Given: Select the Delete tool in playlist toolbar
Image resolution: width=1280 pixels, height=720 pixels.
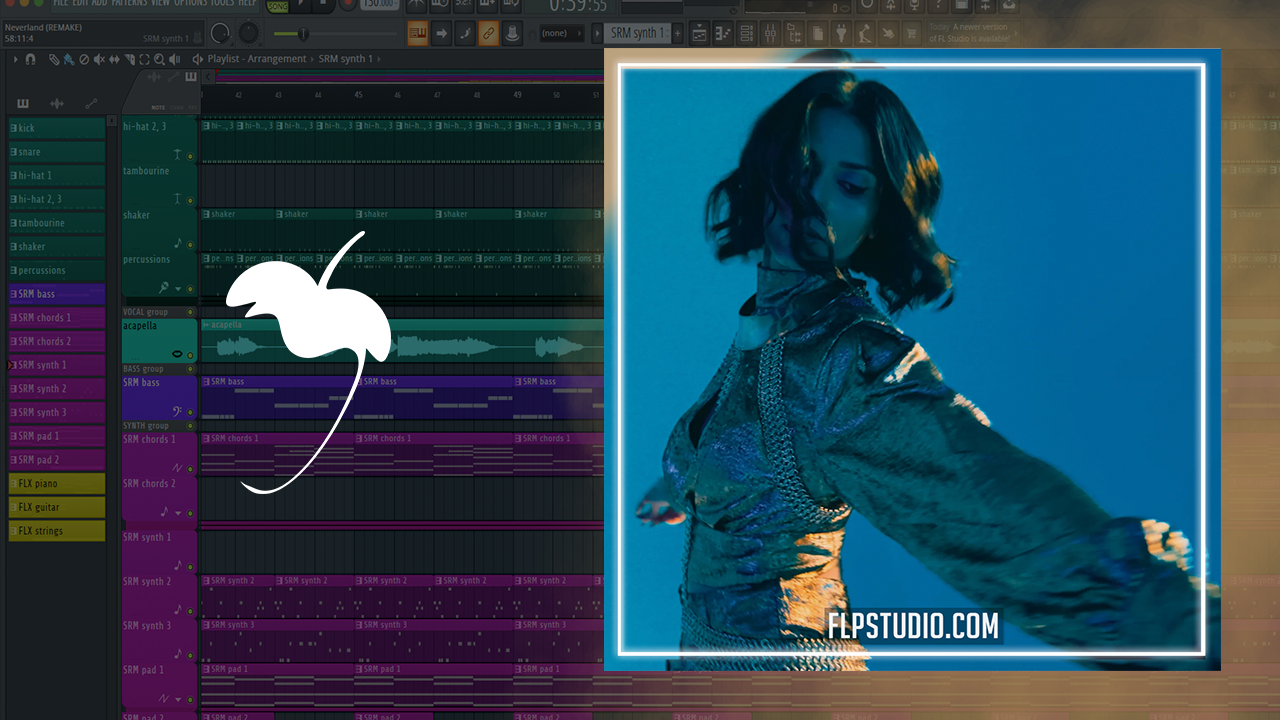Looking at the screenshot, I should (84, 60).
